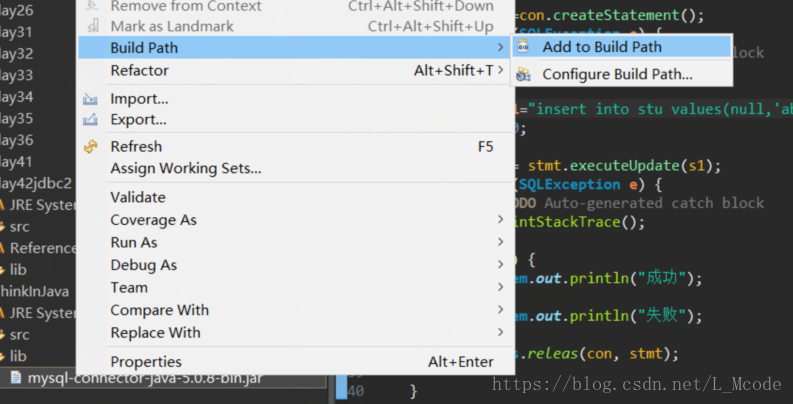793x404 pixels.
Task: Click the mysql-connector jar file icon
Action: 16,377
